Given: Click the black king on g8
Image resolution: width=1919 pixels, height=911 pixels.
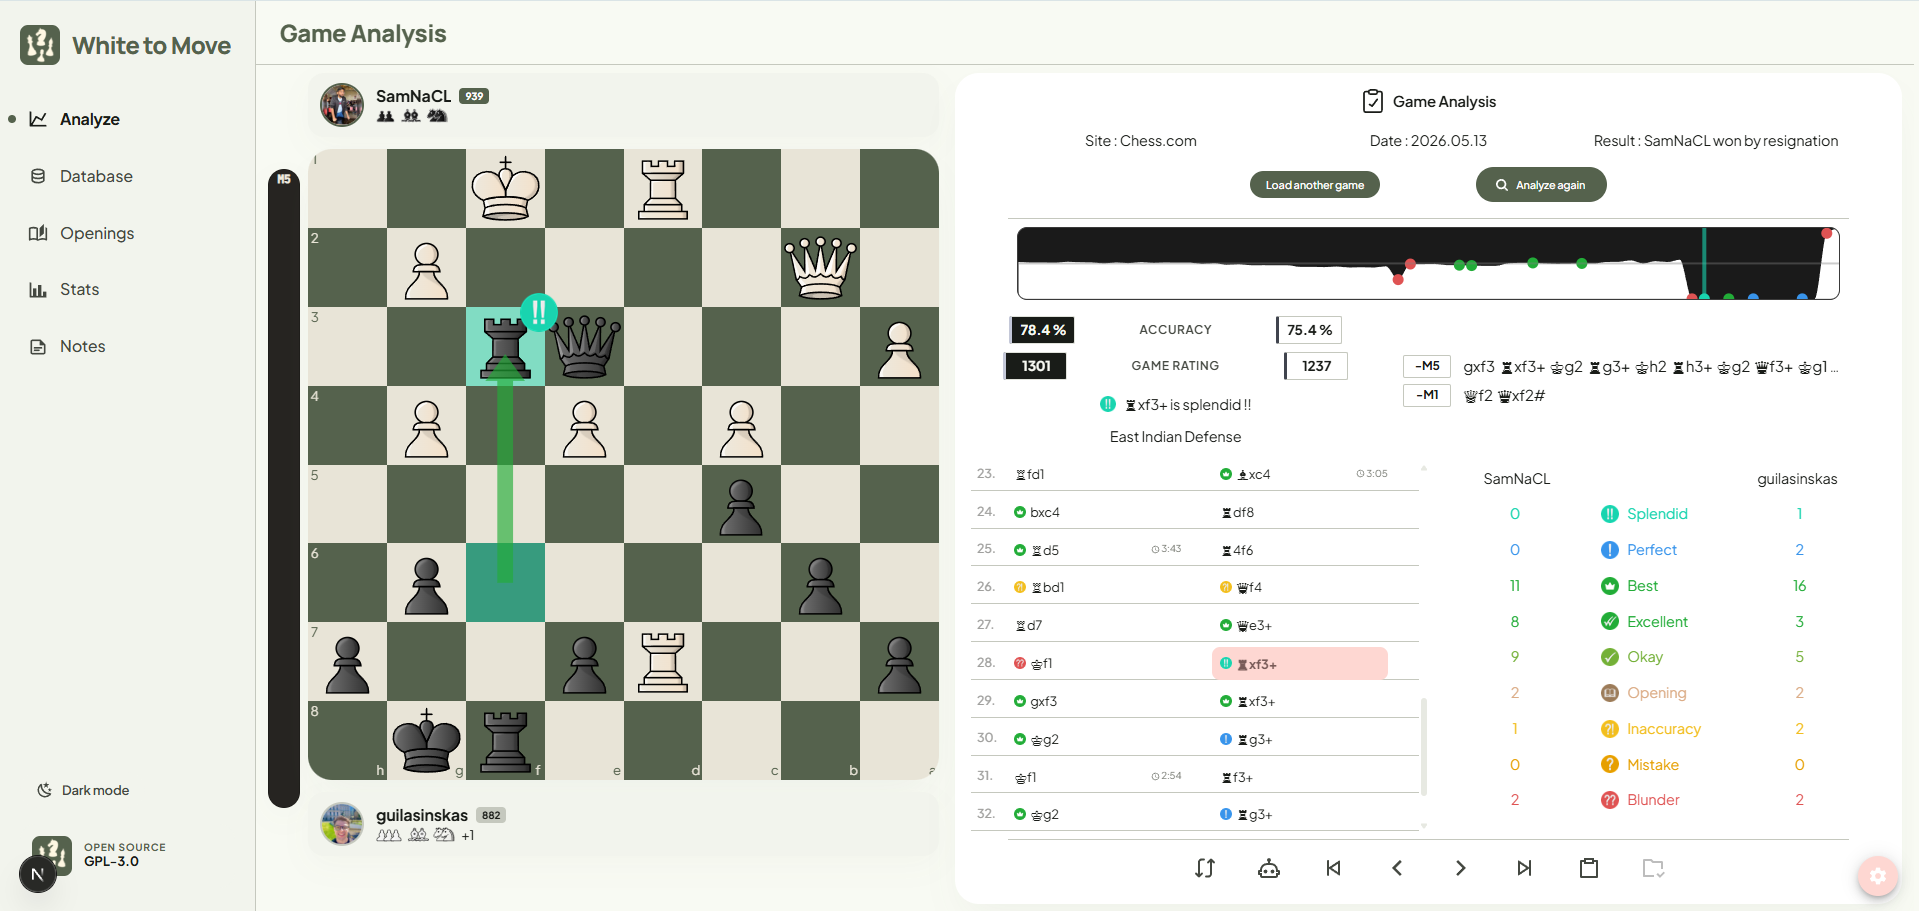Looking at the screenshot, I should (x=427, y=741).
